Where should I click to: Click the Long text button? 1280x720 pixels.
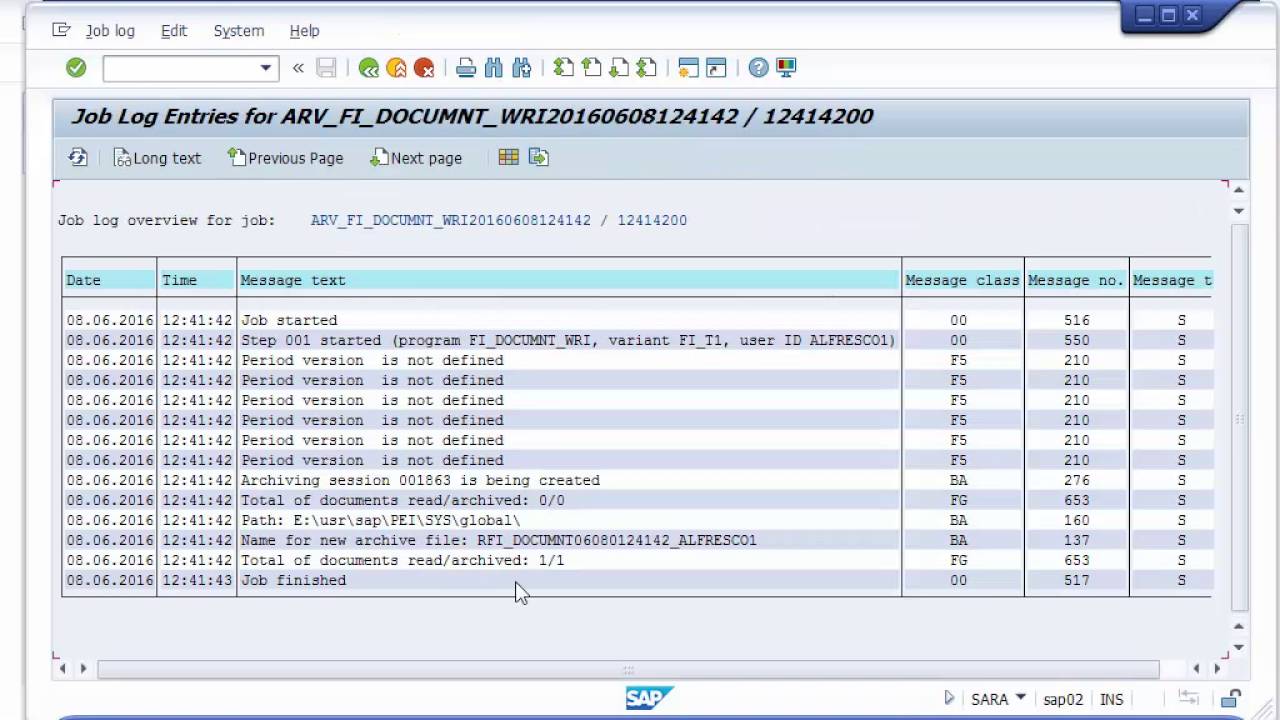(157, 158)
